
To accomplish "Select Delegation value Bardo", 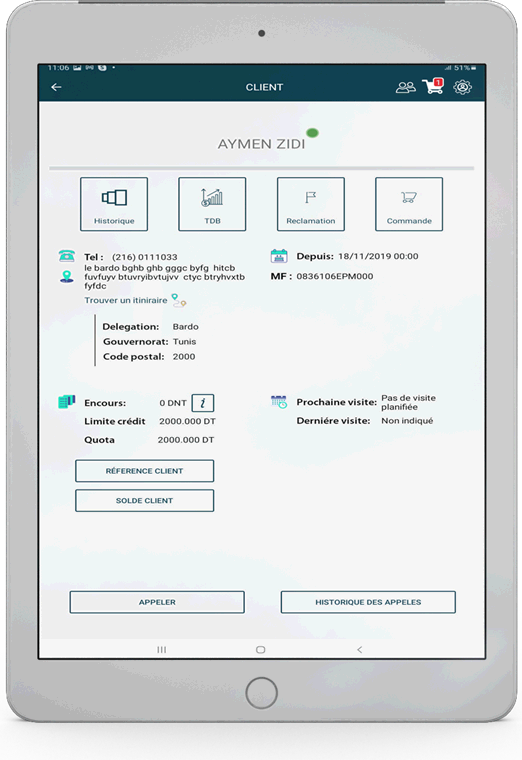I will point(185,327).
